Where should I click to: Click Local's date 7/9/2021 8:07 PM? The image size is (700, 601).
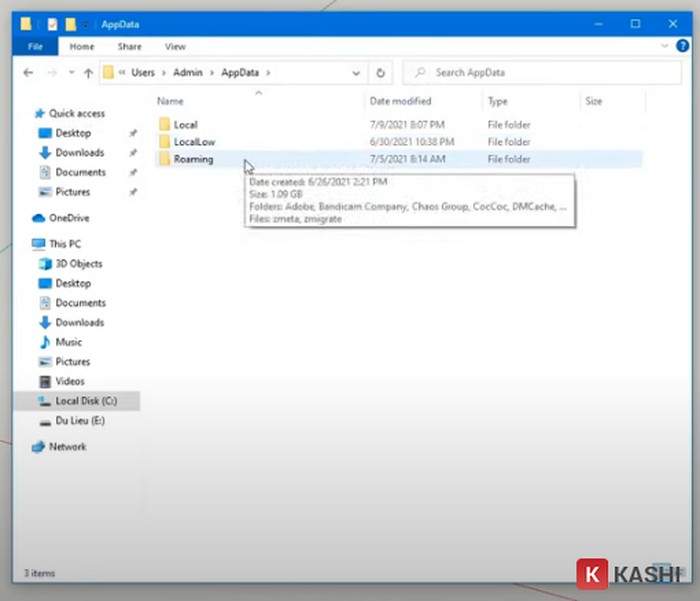coord(407,125)
